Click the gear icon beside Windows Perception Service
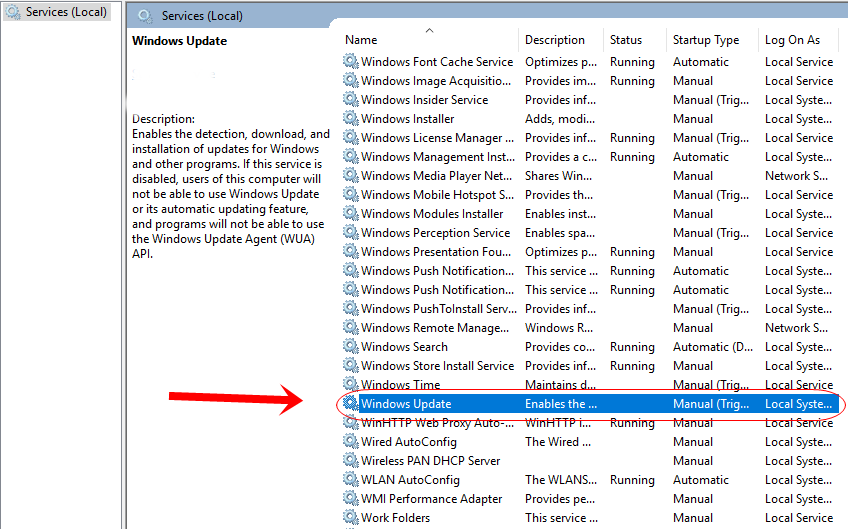848x529 pixels. 350,232
